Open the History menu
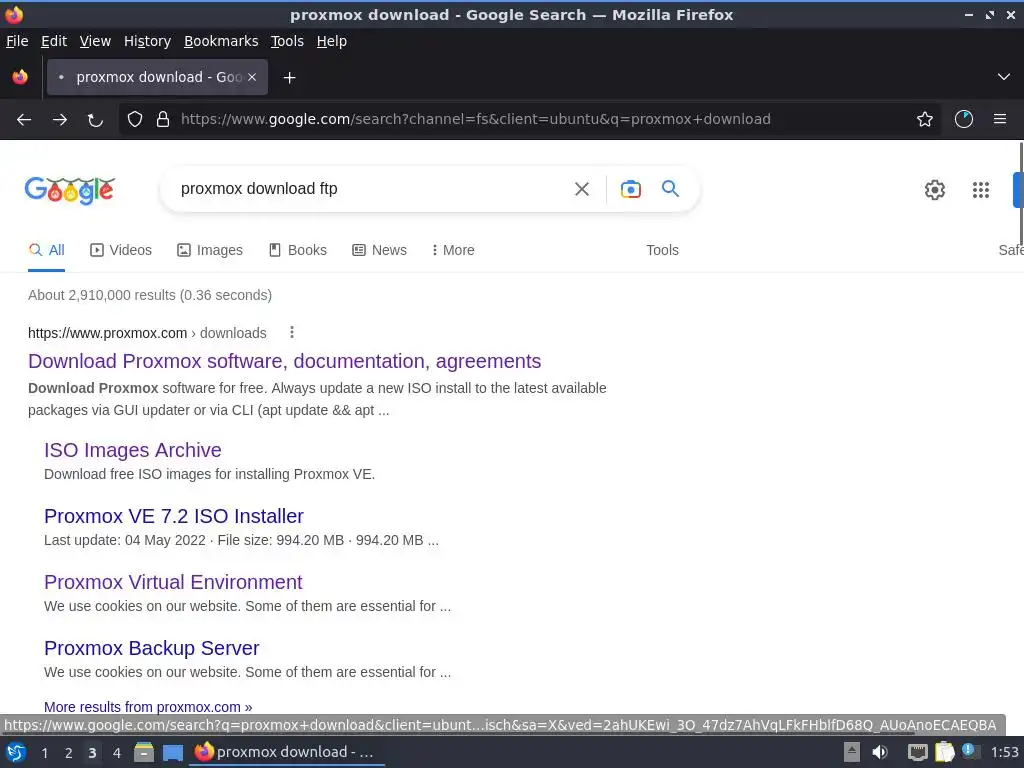 click(x=147, y=41)
